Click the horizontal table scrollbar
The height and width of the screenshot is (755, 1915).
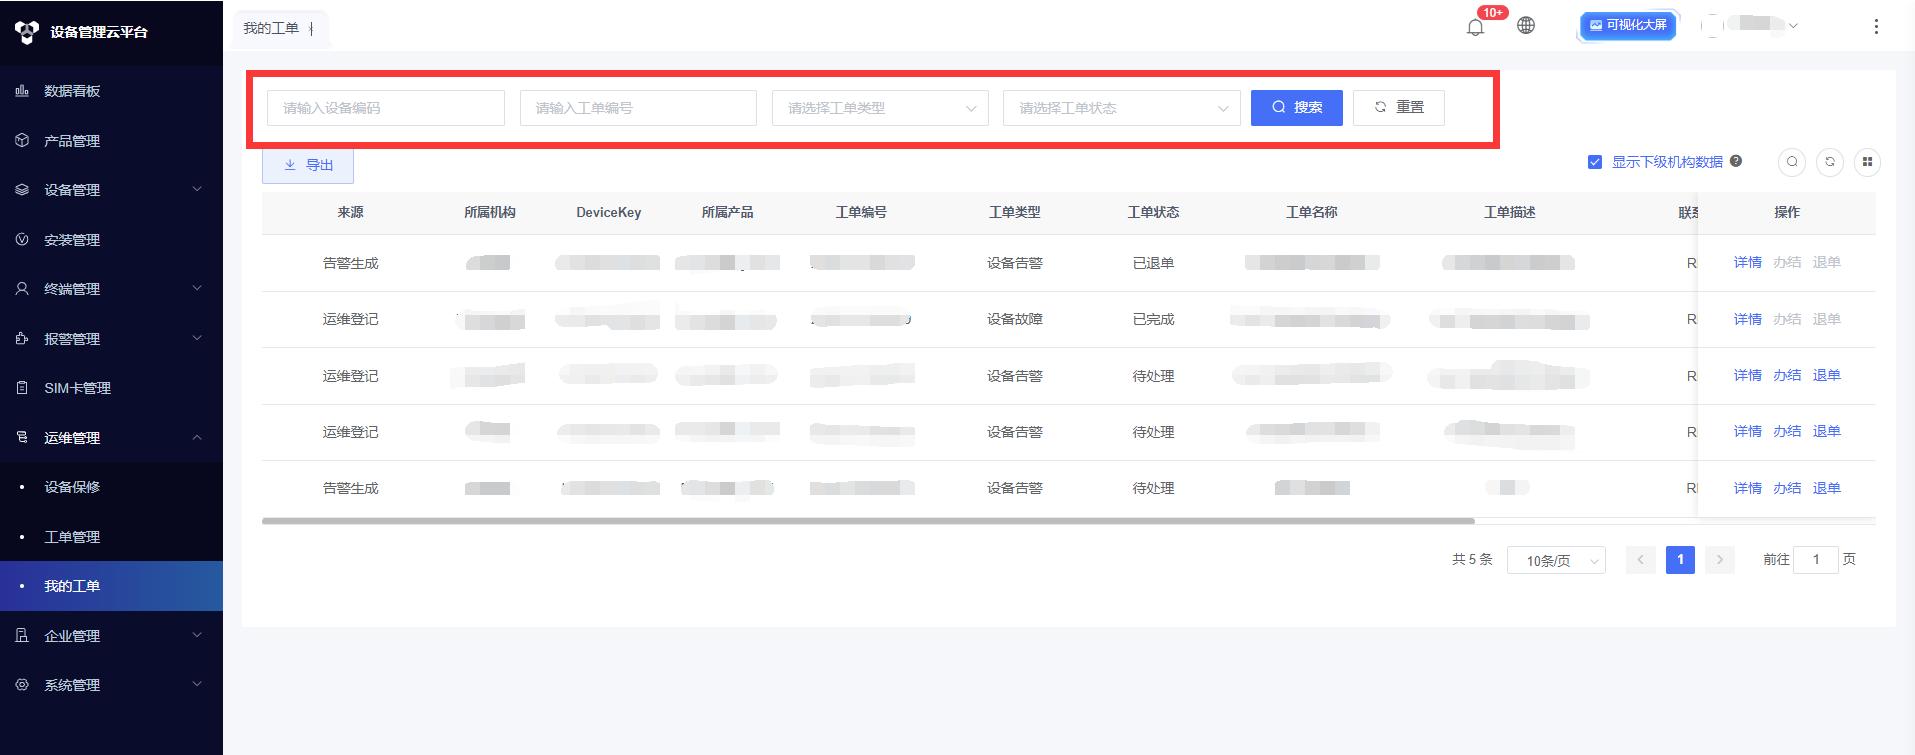pyautogui.click(x=868, y=521)
